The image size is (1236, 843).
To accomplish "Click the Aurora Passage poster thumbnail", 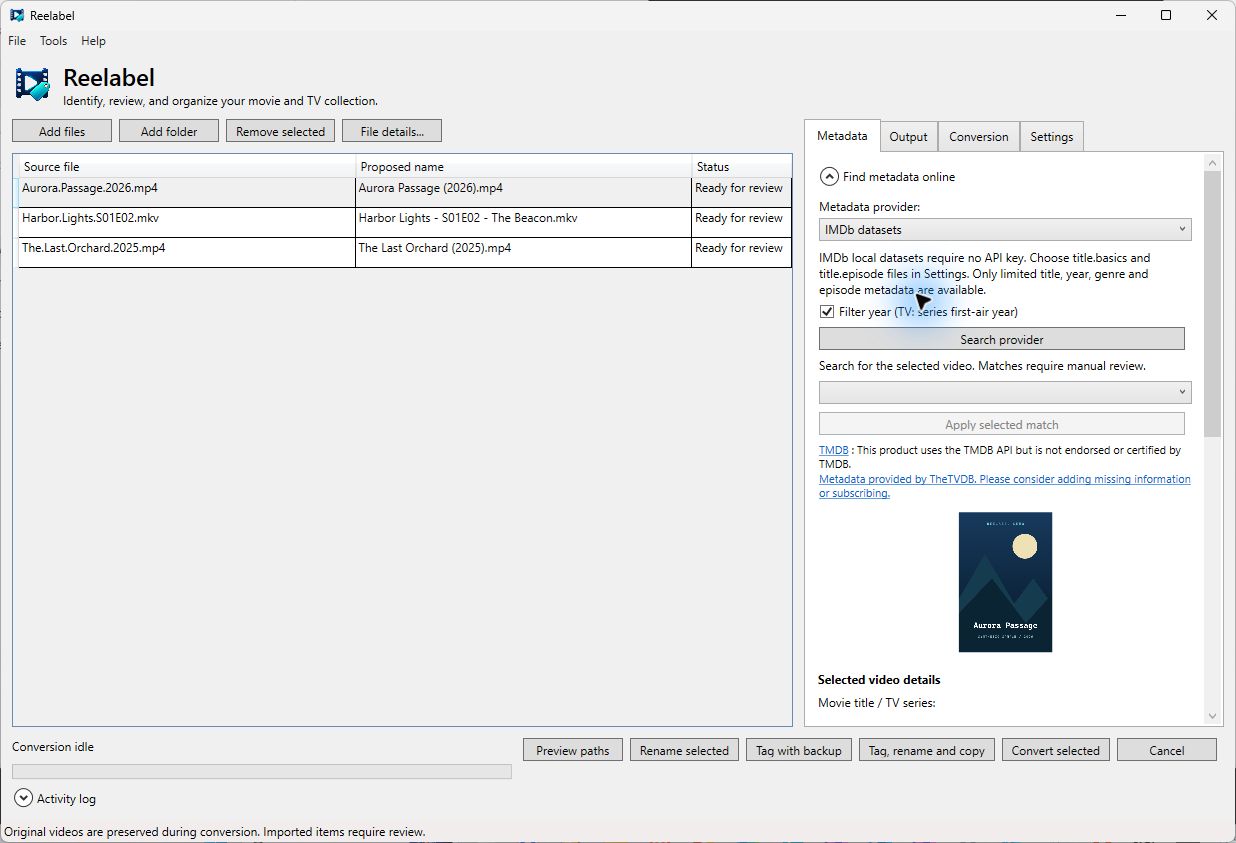I will click(1005, 582).
